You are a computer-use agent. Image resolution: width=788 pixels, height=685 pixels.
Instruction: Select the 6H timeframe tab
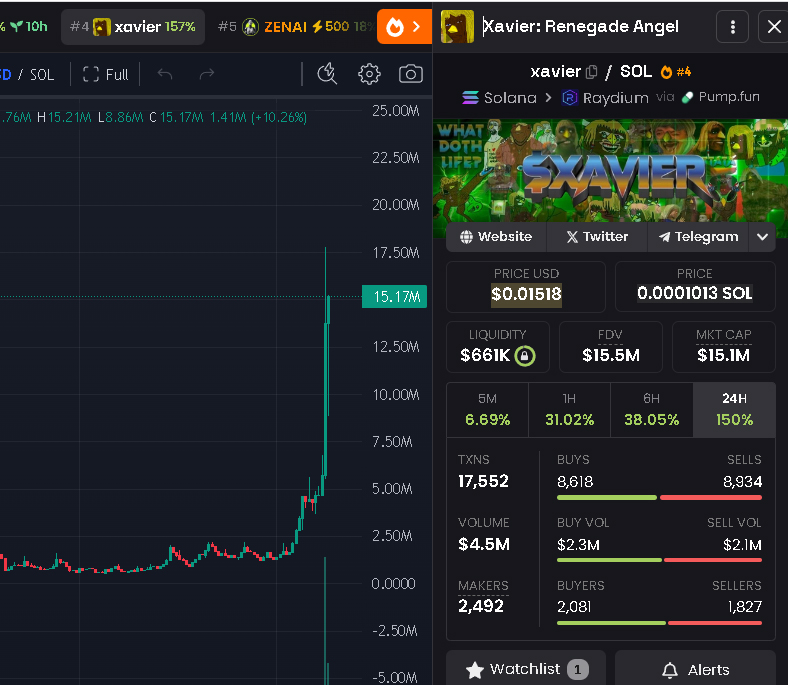[x=651, y=410]
